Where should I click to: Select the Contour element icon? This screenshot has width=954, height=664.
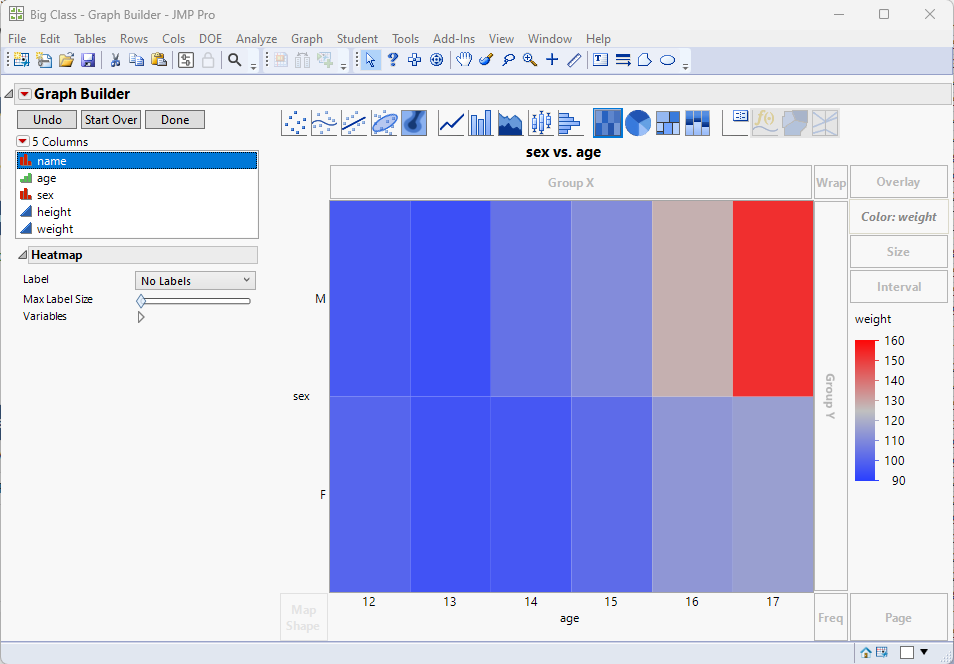(413, 122)
